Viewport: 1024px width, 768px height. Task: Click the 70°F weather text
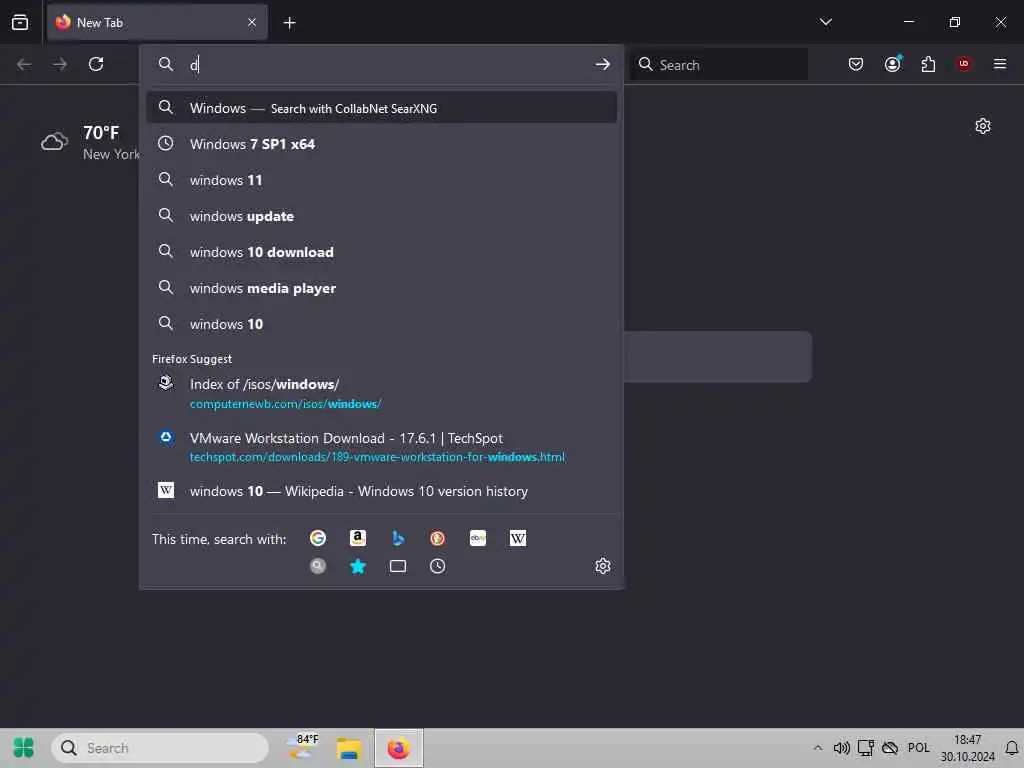101,133
